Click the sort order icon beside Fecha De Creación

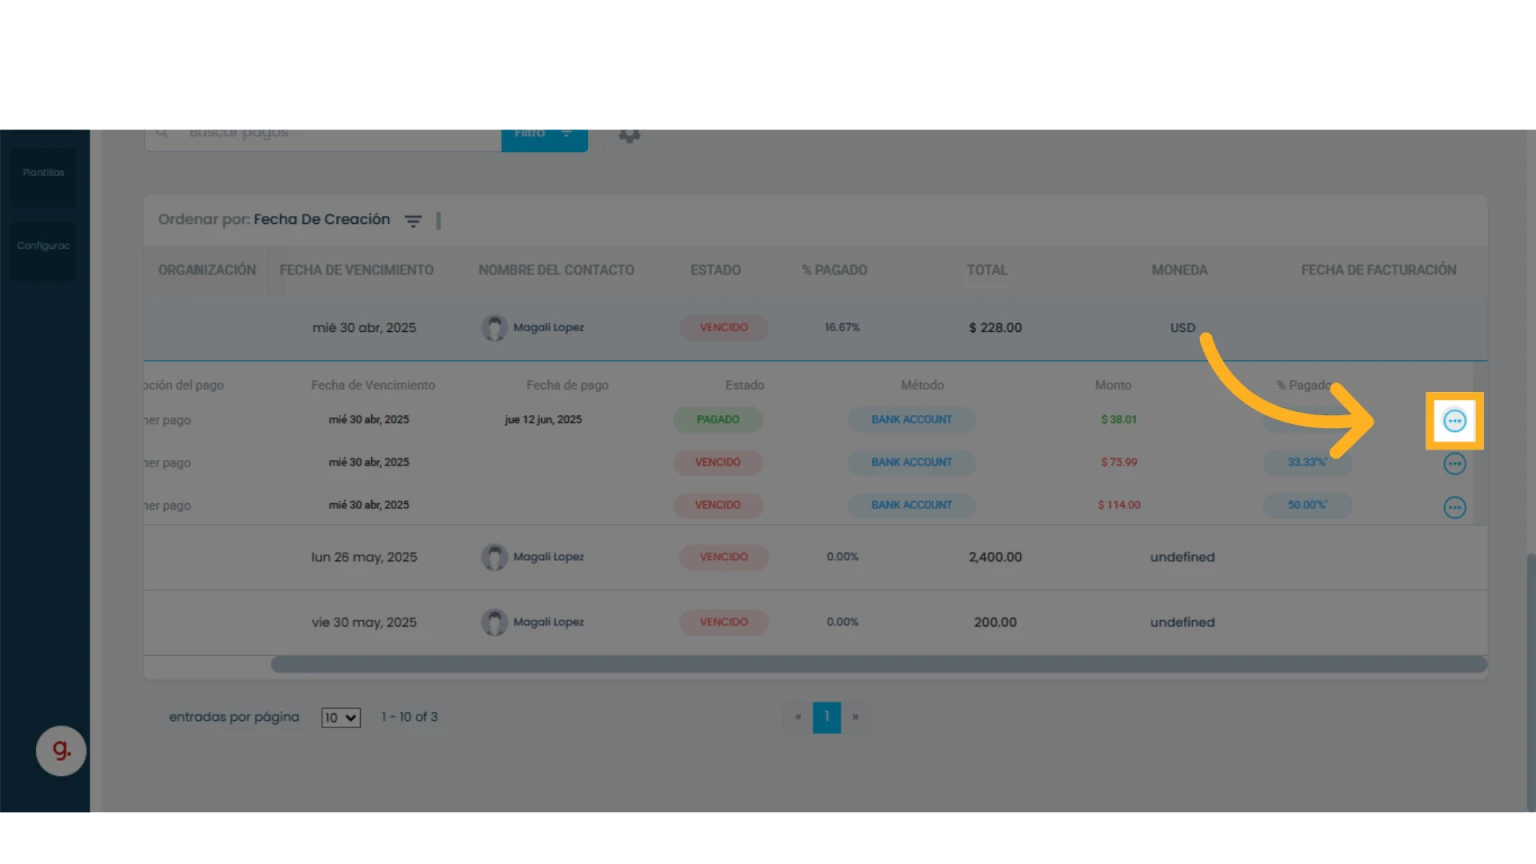pyautogui.click(x=413, y=221)
